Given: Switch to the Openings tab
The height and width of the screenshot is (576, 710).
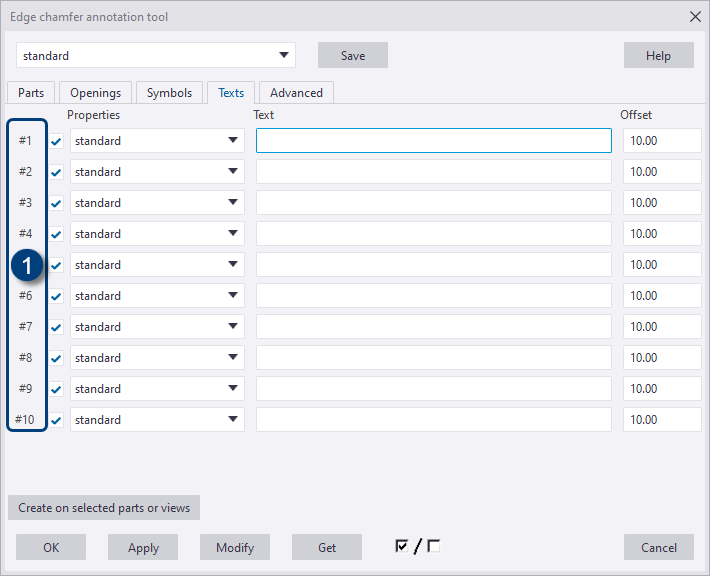Looking at the screenshot, I should pos(96,93).
